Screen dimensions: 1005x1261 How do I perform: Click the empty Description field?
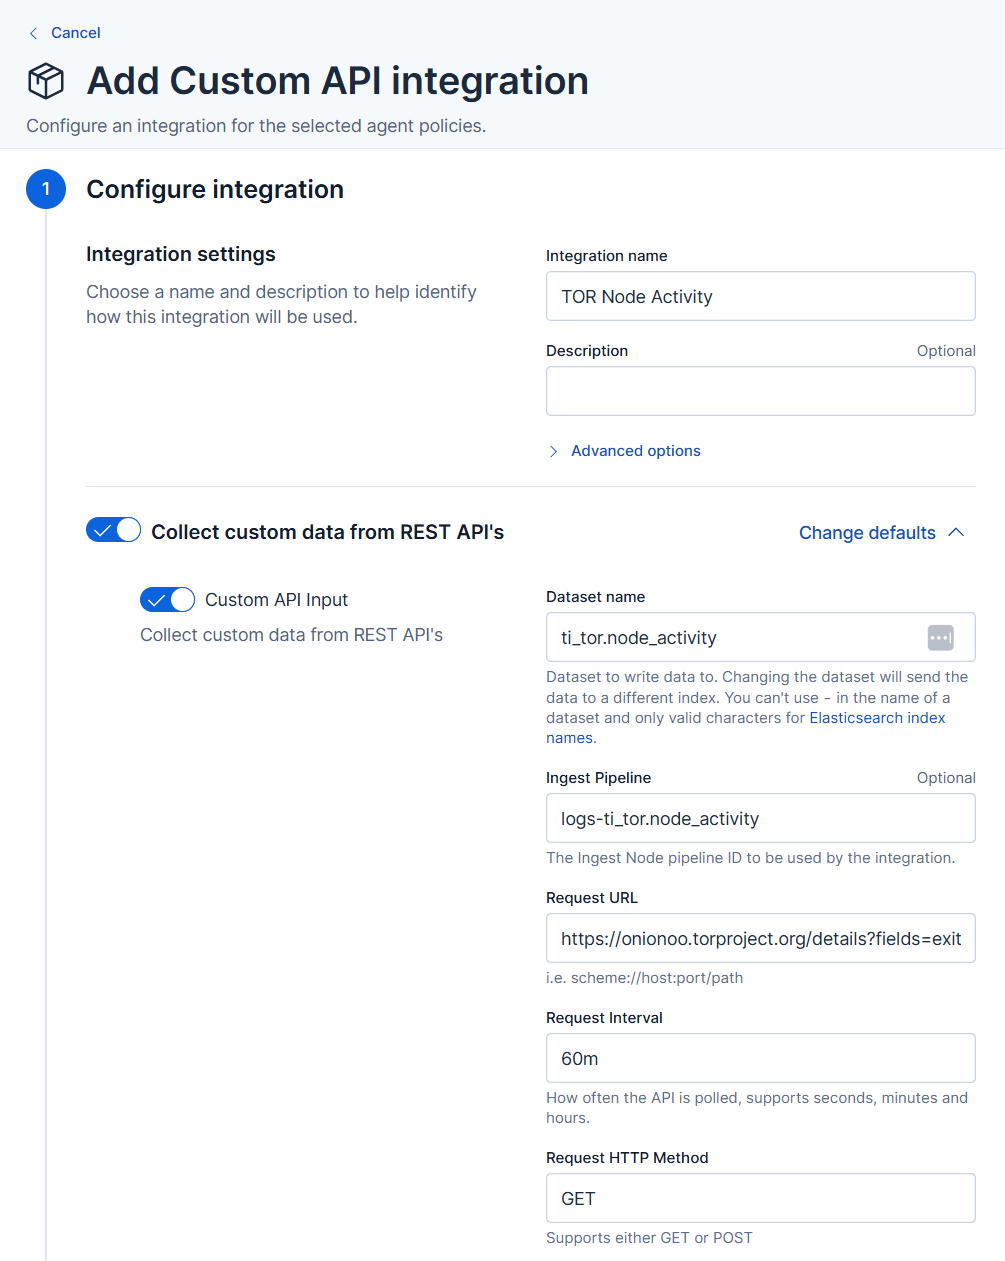tap(760, 391)
